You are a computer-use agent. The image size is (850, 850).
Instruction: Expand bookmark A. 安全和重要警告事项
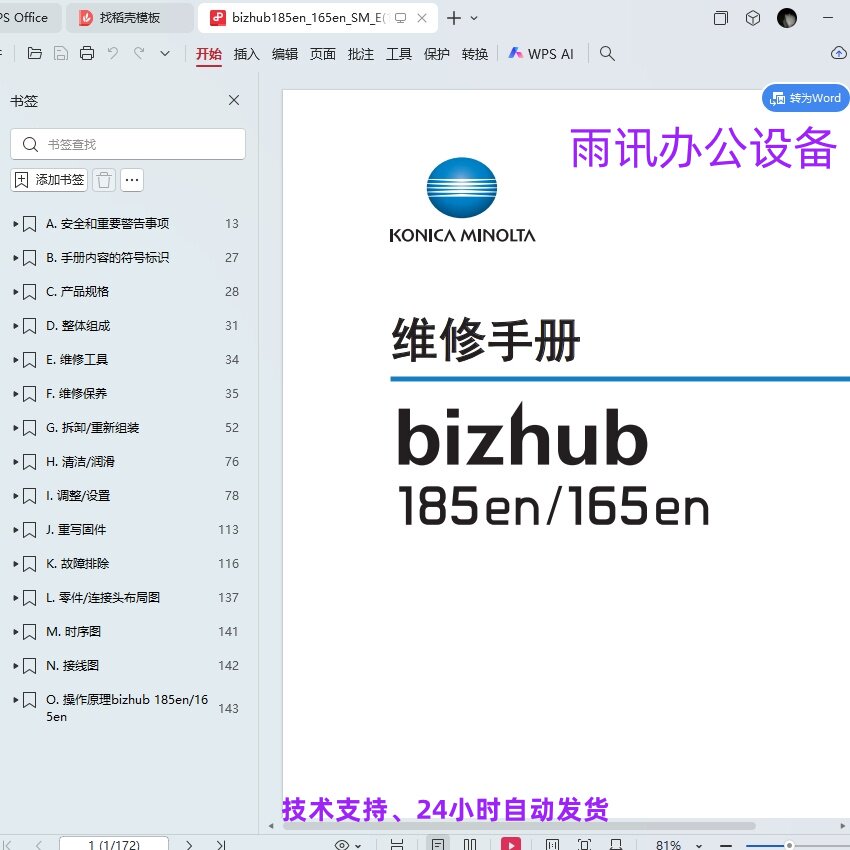[16, 223]
